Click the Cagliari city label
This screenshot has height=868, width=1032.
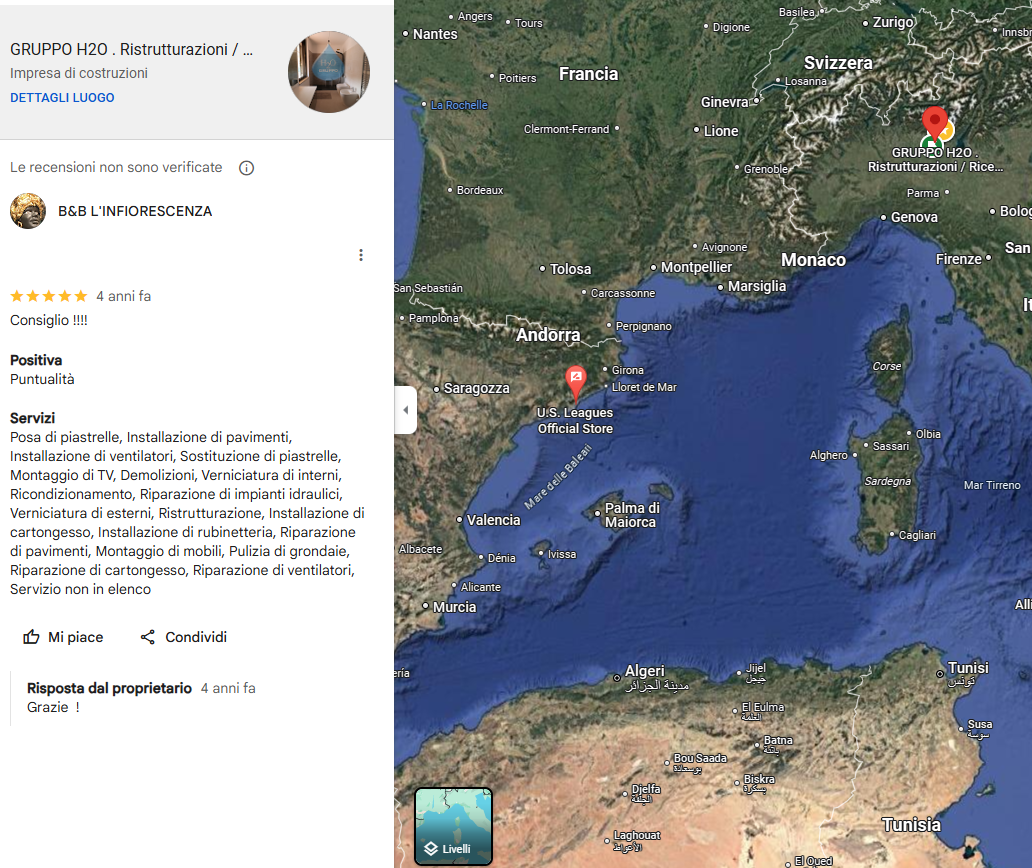coord(917,535)
